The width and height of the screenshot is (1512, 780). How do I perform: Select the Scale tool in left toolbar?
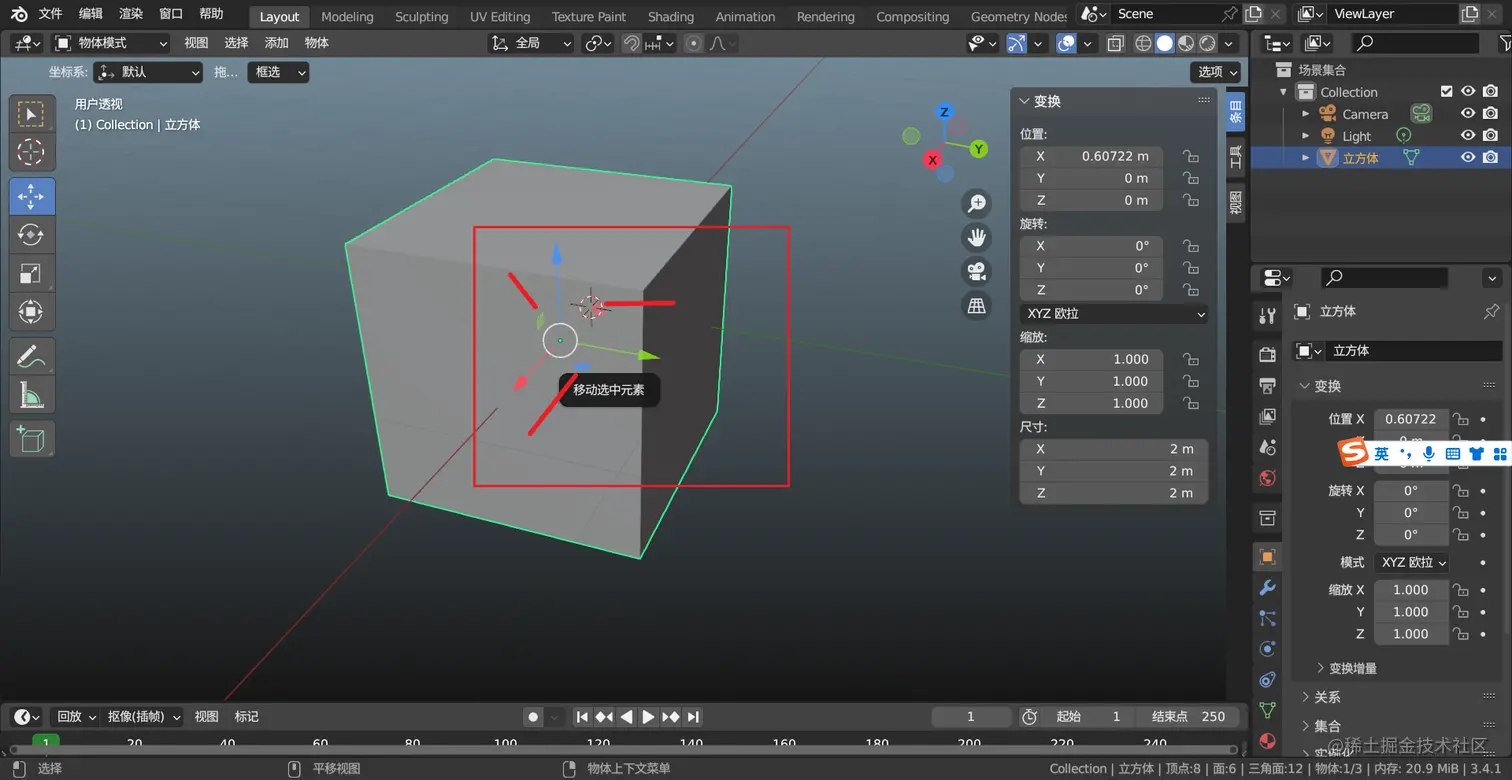pyautogui.click(x=31, y=274)
